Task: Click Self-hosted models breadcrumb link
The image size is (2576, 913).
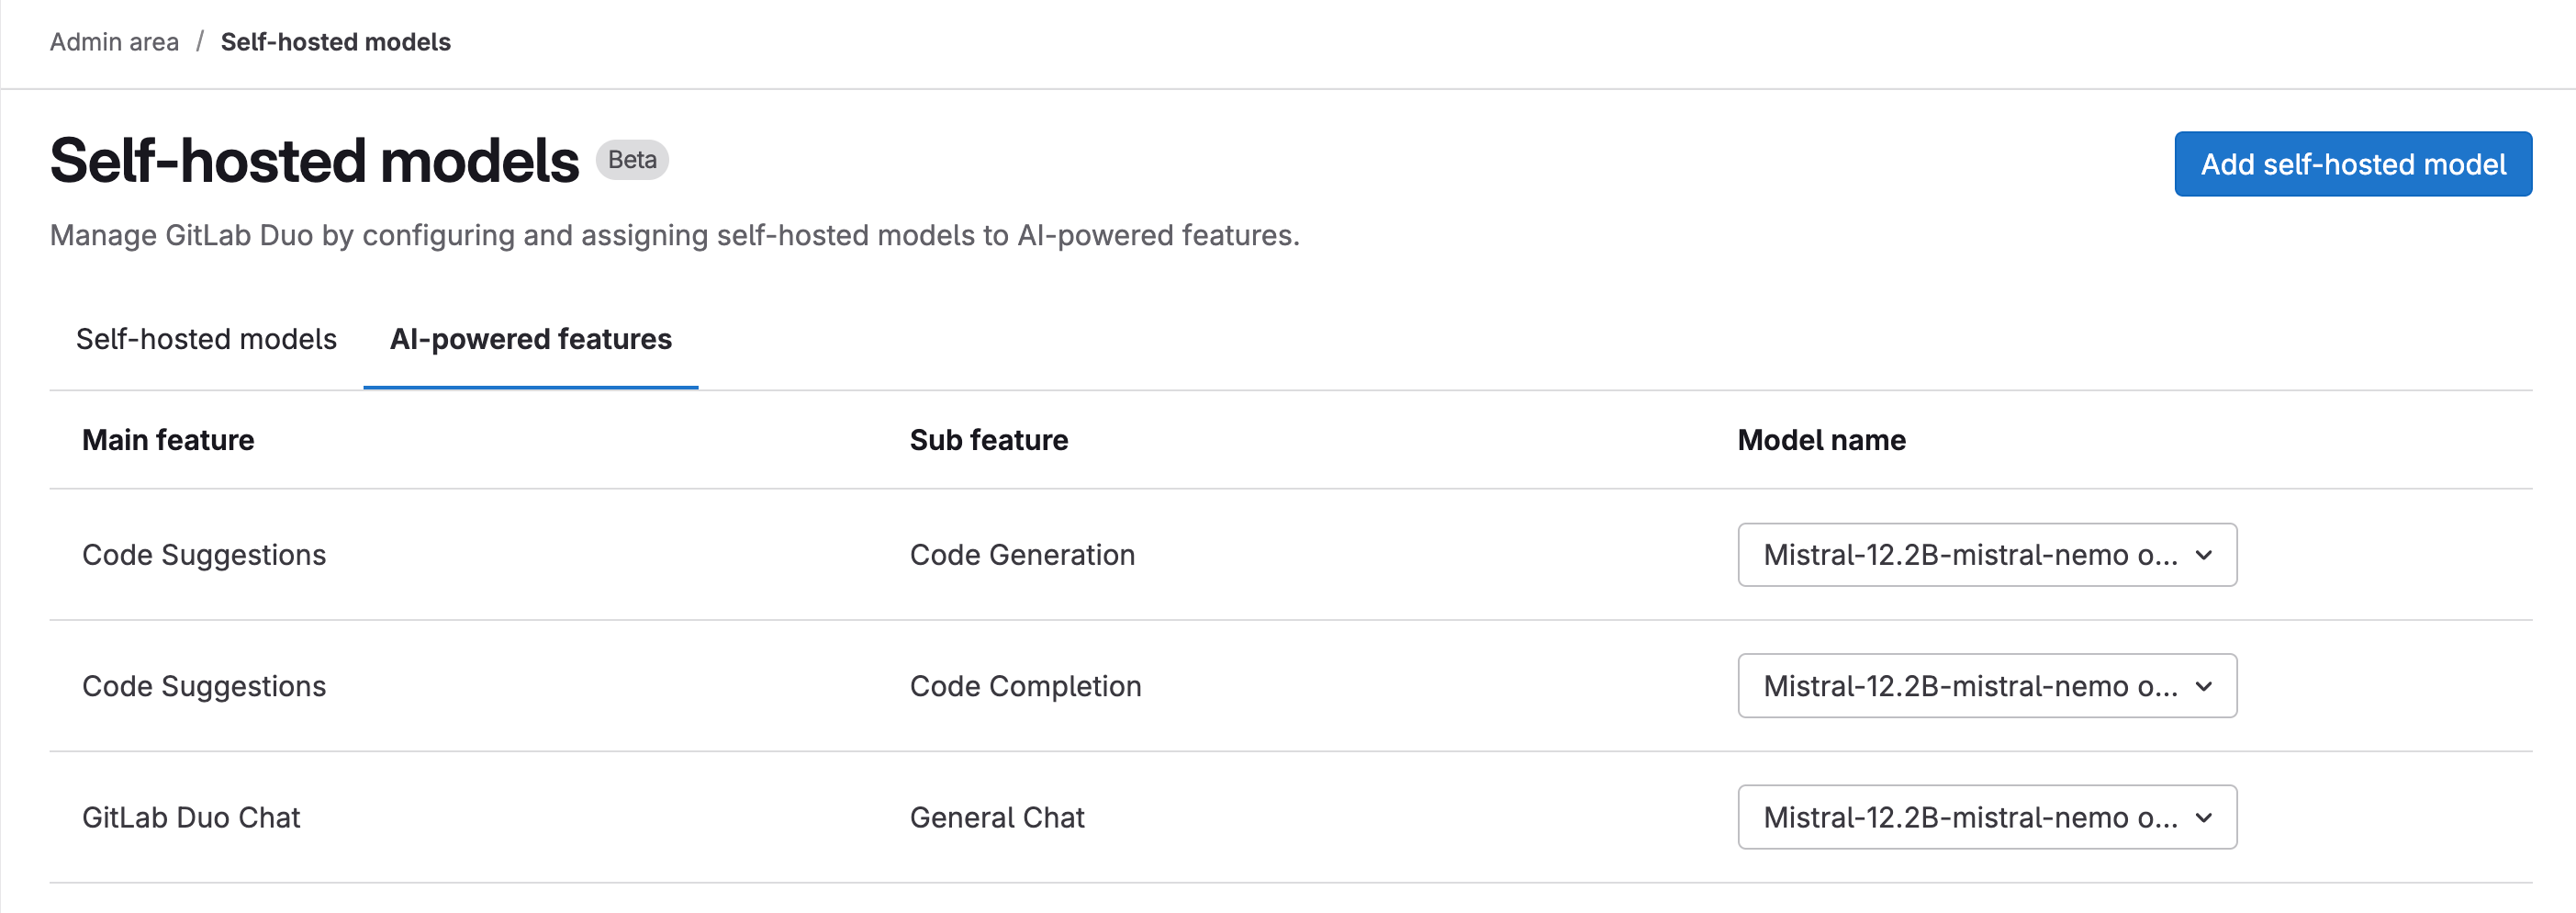Action: 335,41
